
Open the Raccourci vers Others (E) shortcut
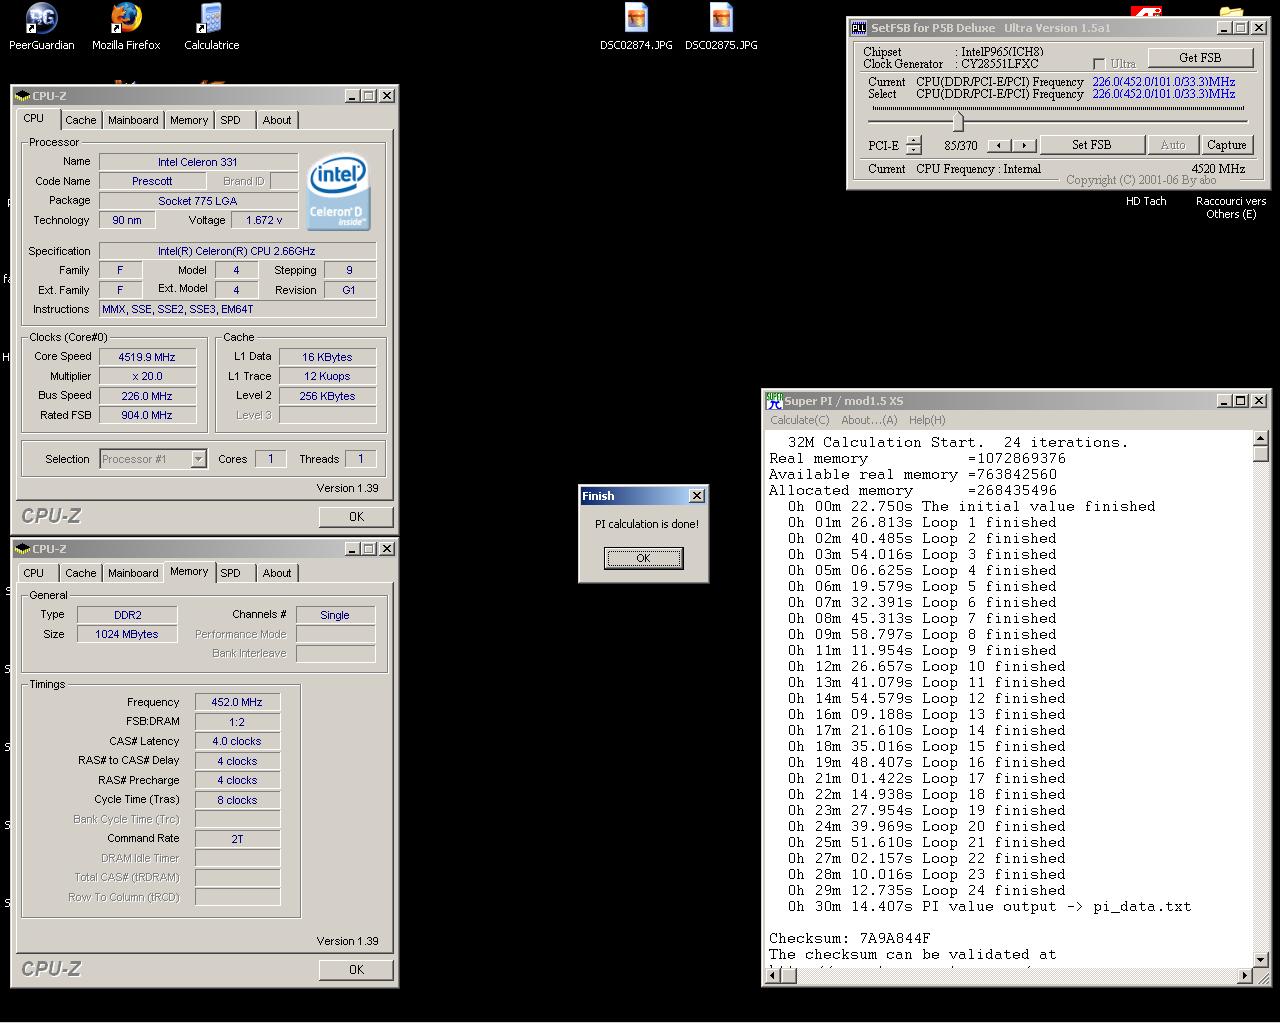coord(1230,207)
